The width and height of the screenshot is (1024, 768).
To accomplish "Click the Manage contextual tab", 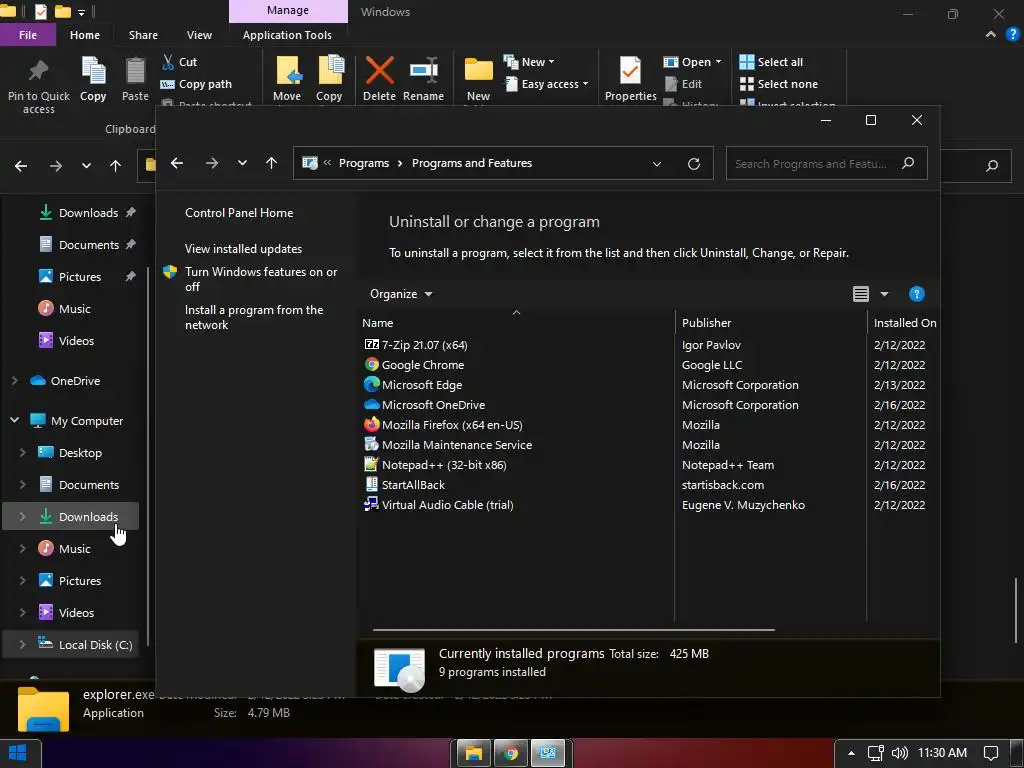I will point(288,11).
